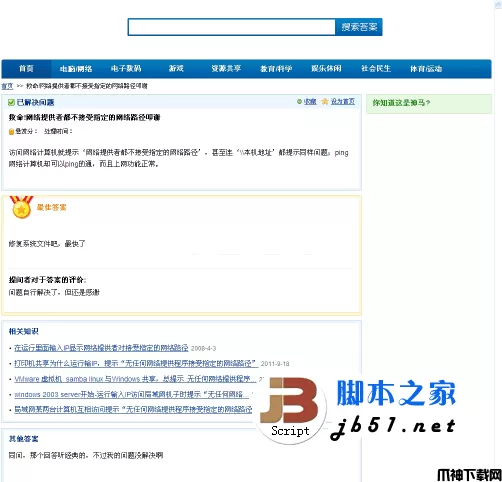Screen dimensions: 502x482
Task: Open related link starting with 打印机共享为什么
Action: click(136, 363)
